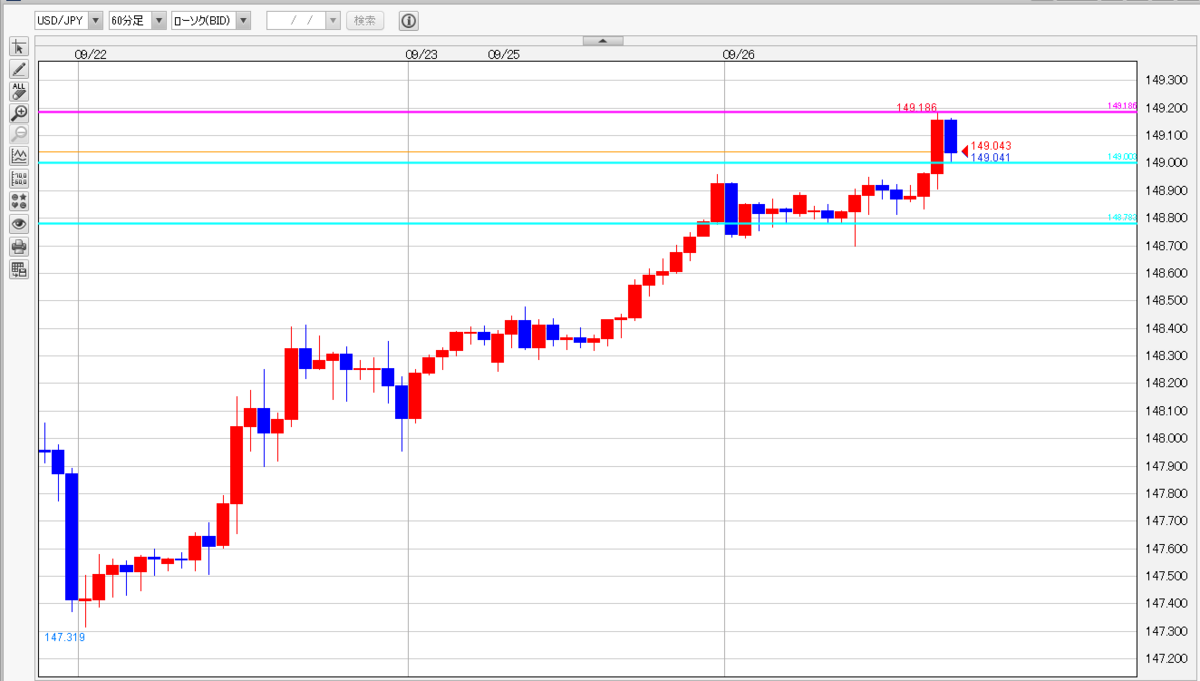Click the 09/23 date label

[x=422, y=55]
